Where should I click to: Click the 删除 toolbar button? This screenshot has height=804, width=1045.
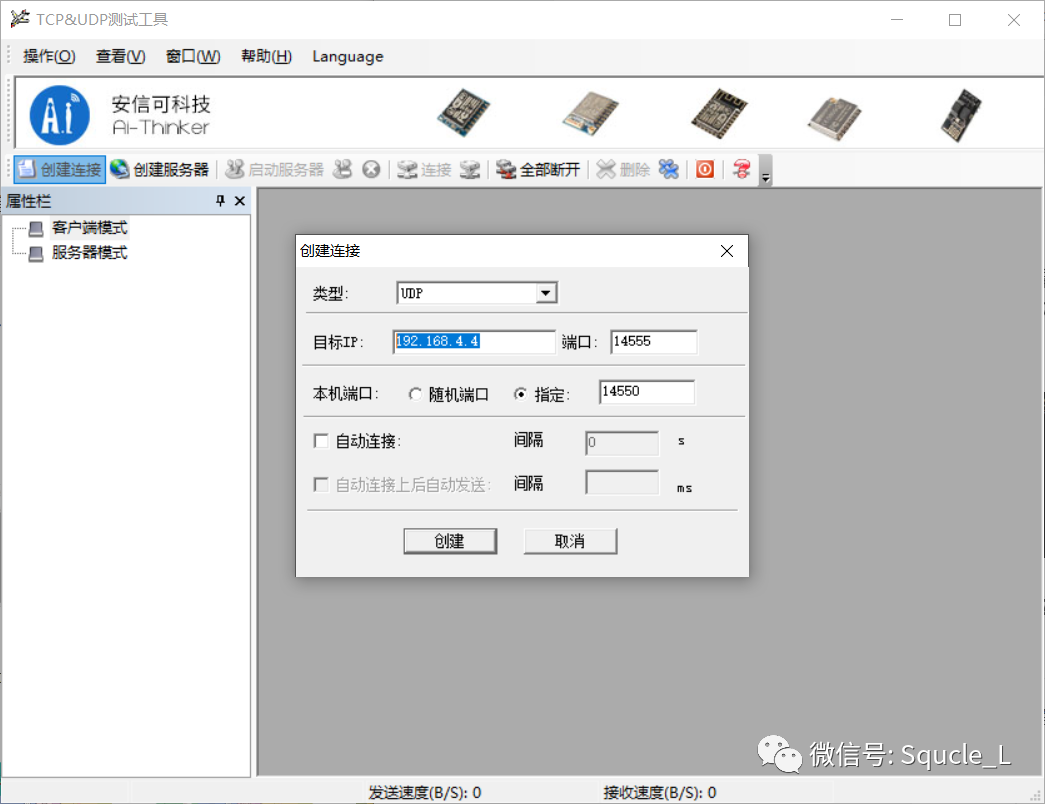point(623,169)
